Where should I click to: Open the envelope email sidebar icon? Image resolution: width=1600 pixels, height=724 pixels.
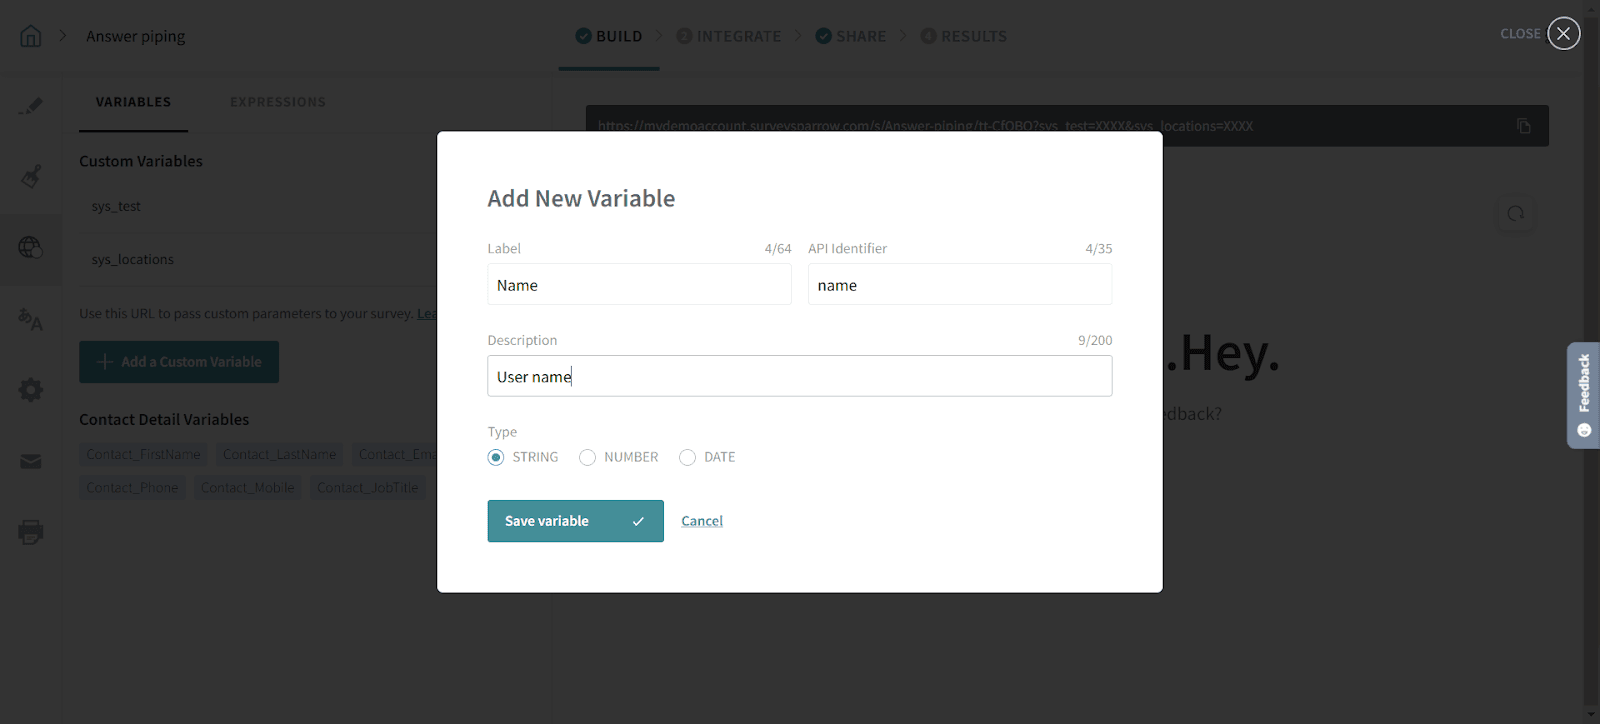(x=31, y=461)
